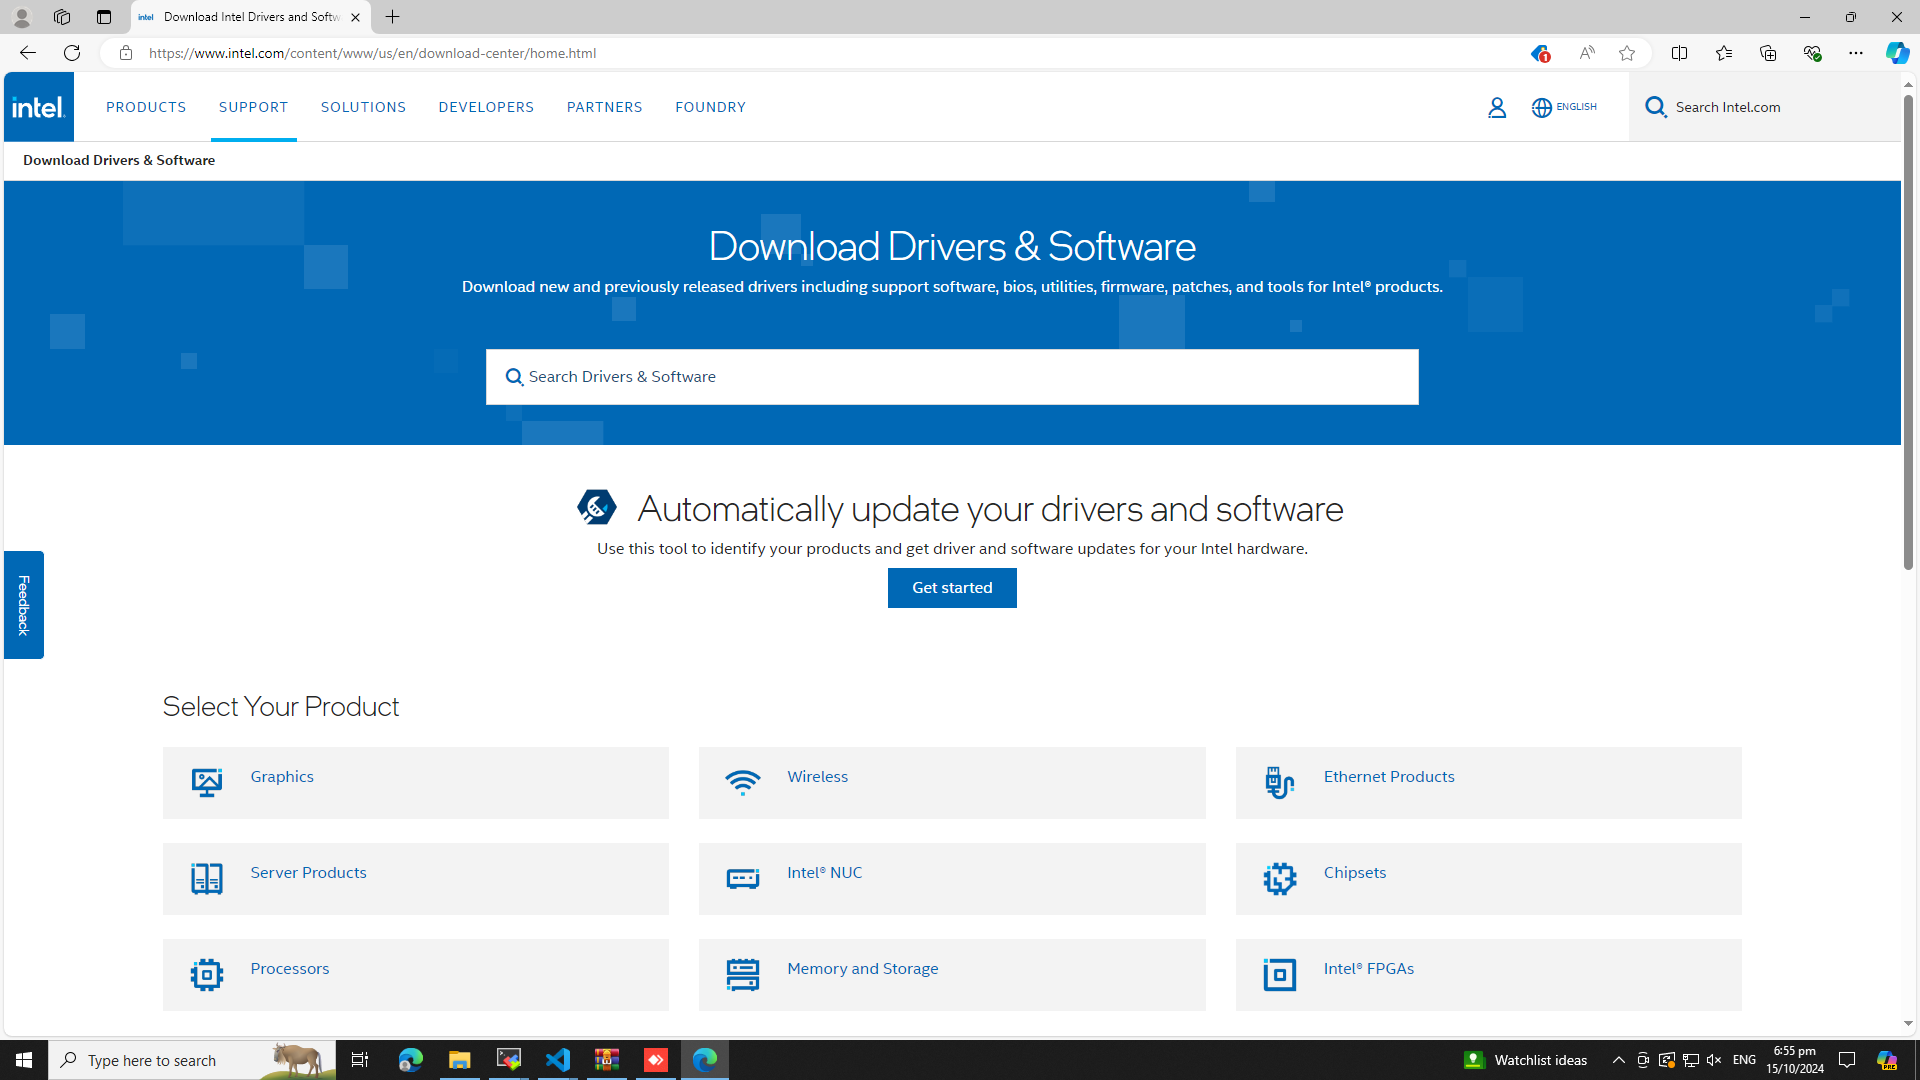Click the Intel NUC icon
Screen dimensions: 1920x1080
pos(743,878)
